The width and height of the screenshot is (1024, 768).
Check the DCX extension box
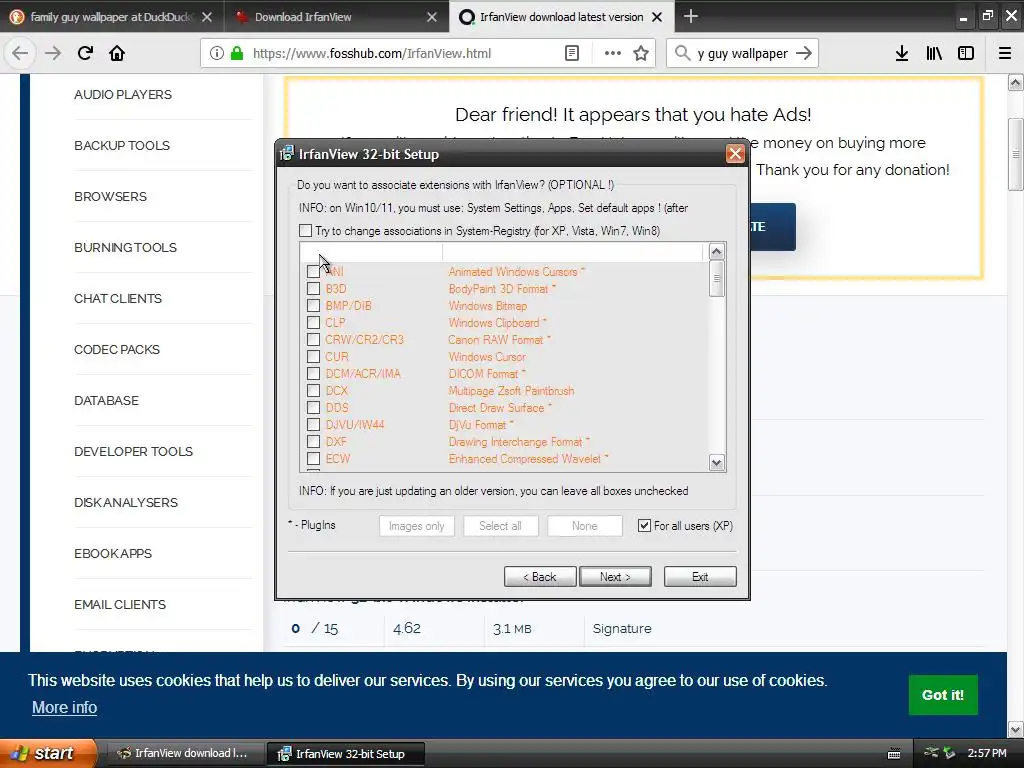click(x=313, y=391)
